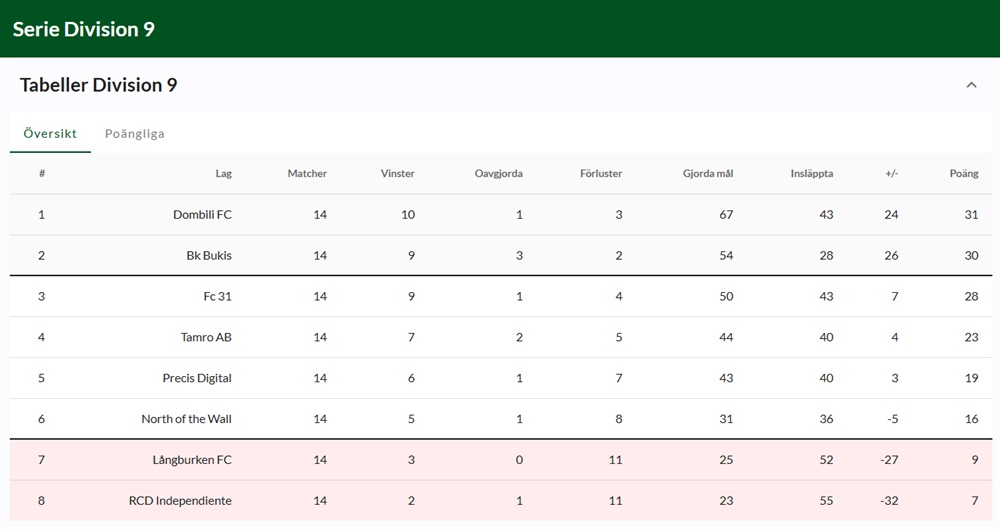Click the Poäng column header
This screenshot has width=1000, height=529.
point(963,174)
